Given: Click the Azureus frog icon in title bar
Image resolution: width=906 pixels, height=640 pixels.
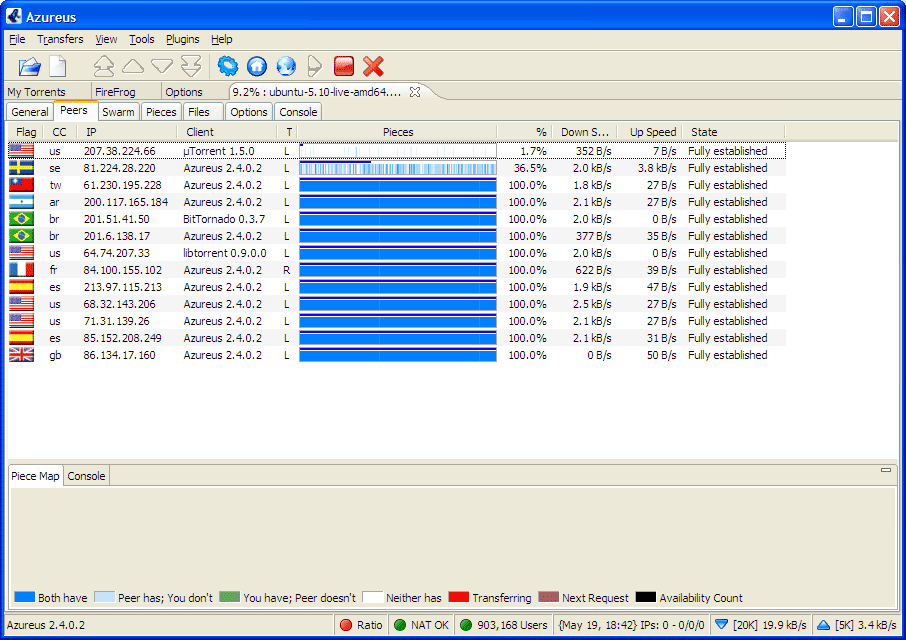Looking at the screenshot, I should click(14, 17).
